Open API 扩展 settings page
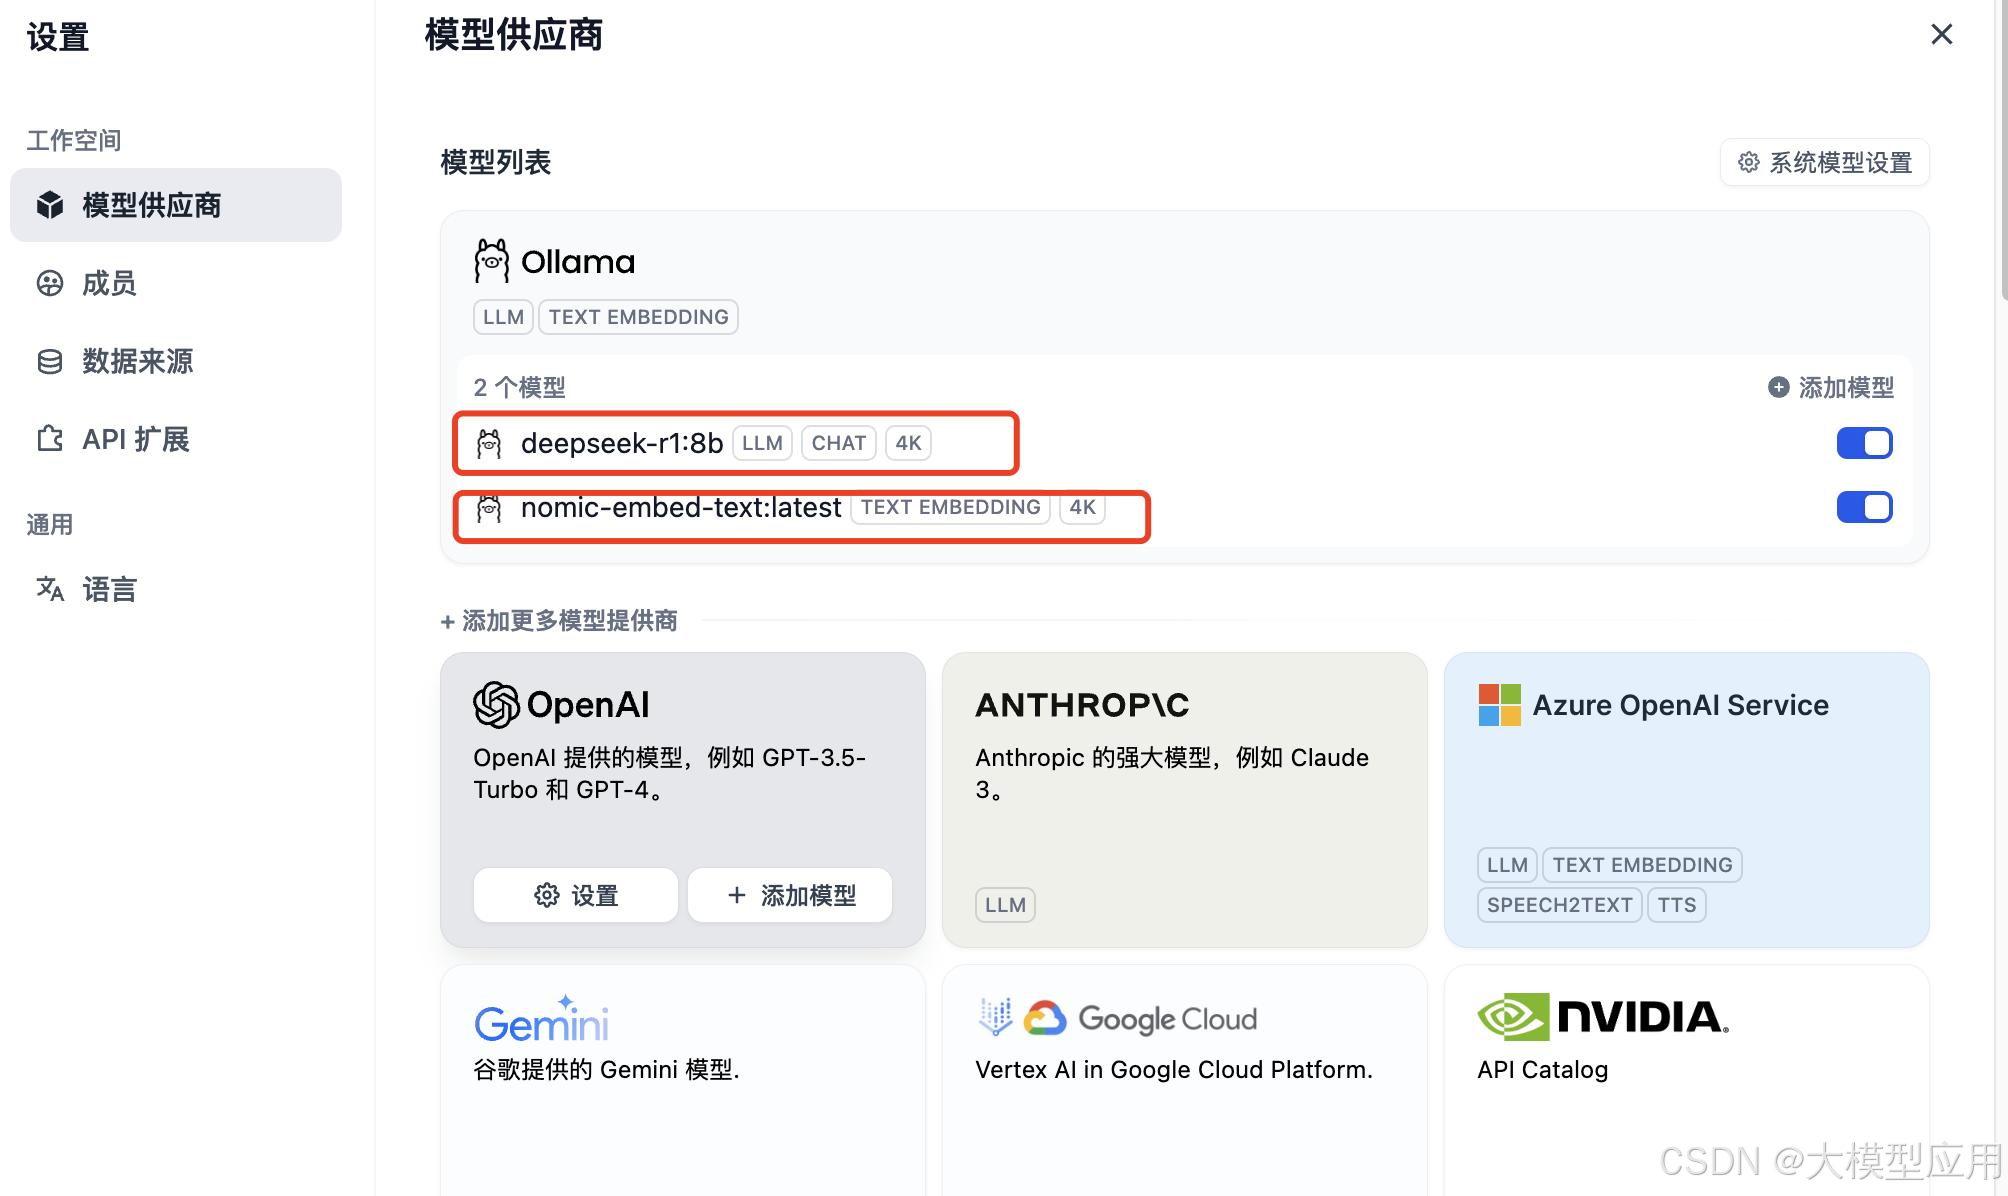2008x1196 pixels. coord(135,439)
